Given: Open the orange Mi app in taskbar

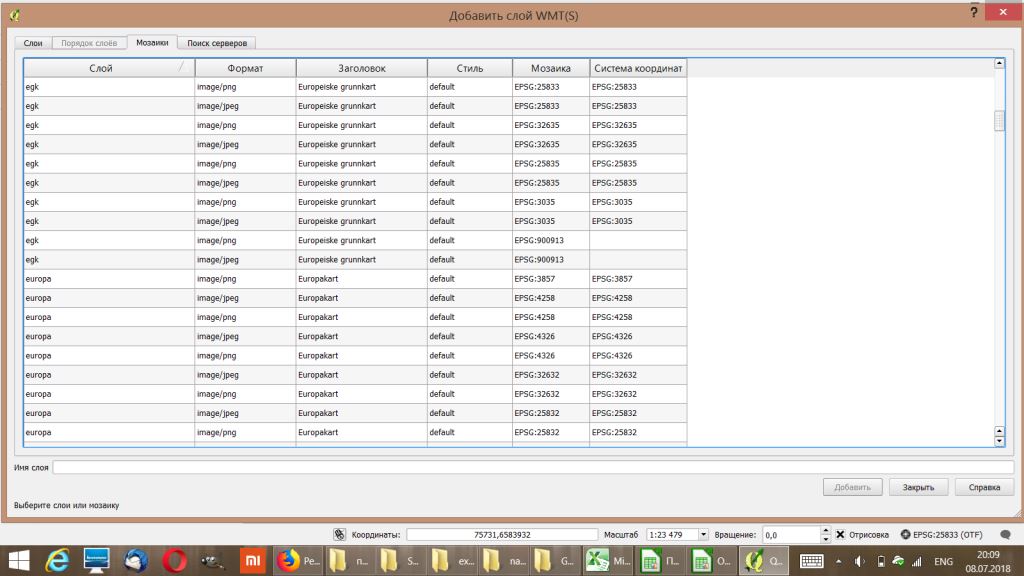Looking at the screenshot, I should pyautogui.click(x=252, y=561).
